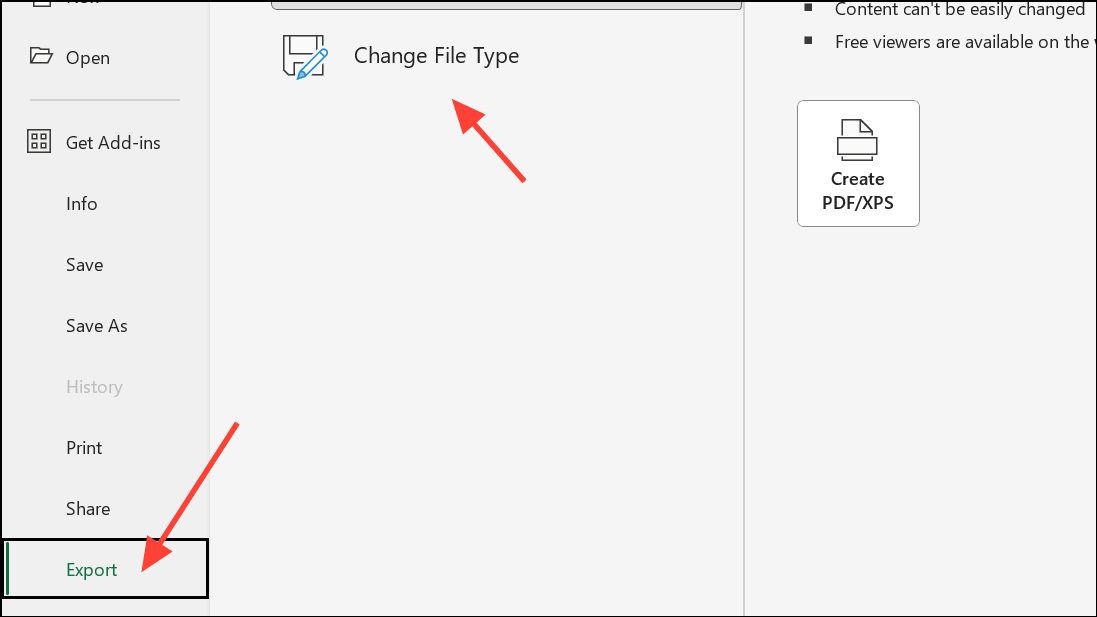Open the Save As page
The image size is (1097, 617).
[x=97, y=326]
